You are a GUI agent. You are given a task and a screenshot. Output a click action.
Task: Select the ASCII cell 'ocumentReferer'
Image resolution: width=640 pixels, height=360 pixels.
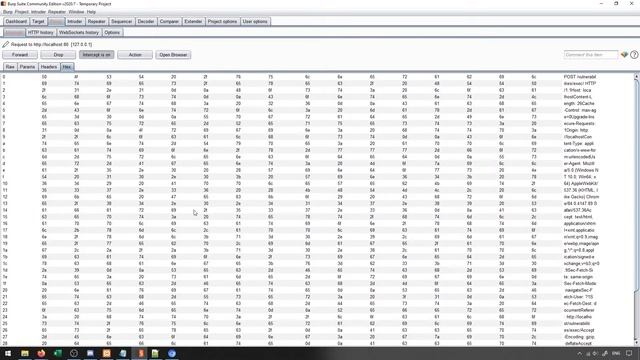(x=579, y=310)
